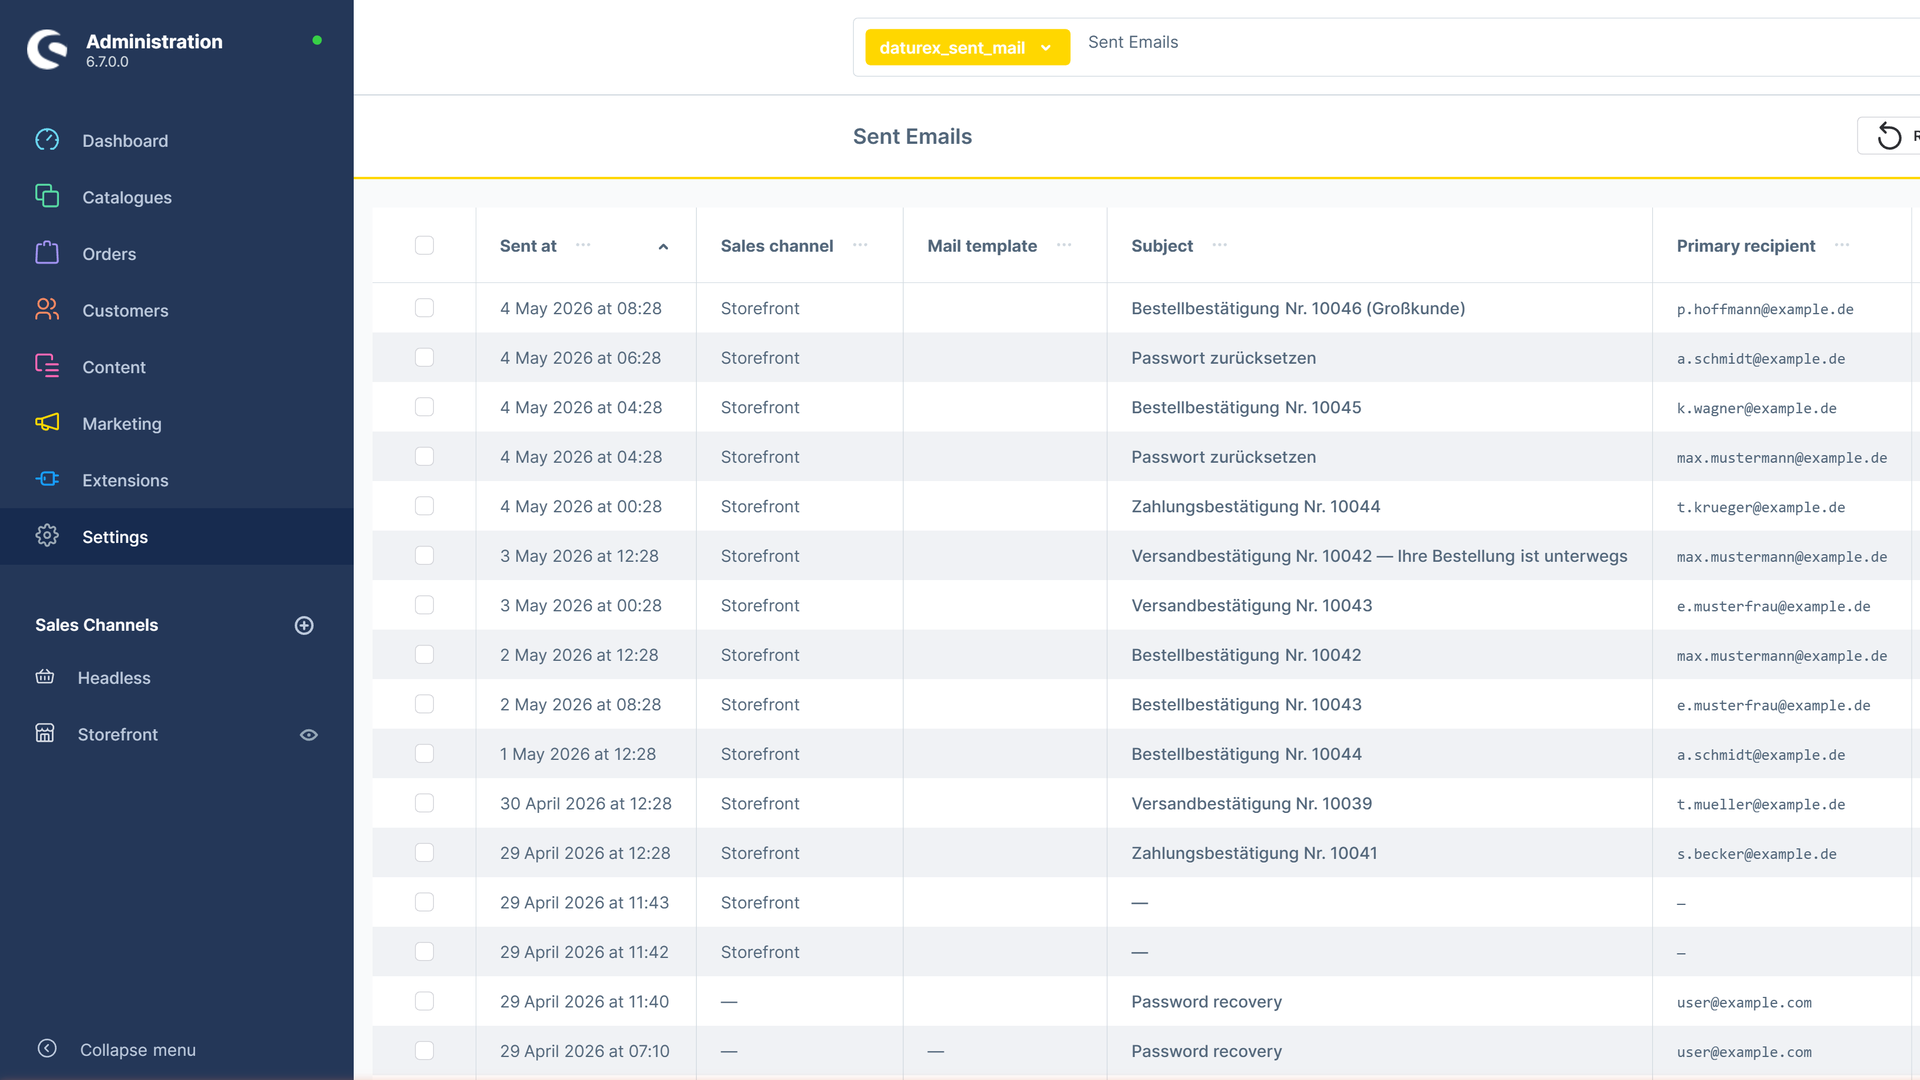Click the Sent Emails search field
Viewport: 1920px width, 1080px height.
pos(1500,42)
